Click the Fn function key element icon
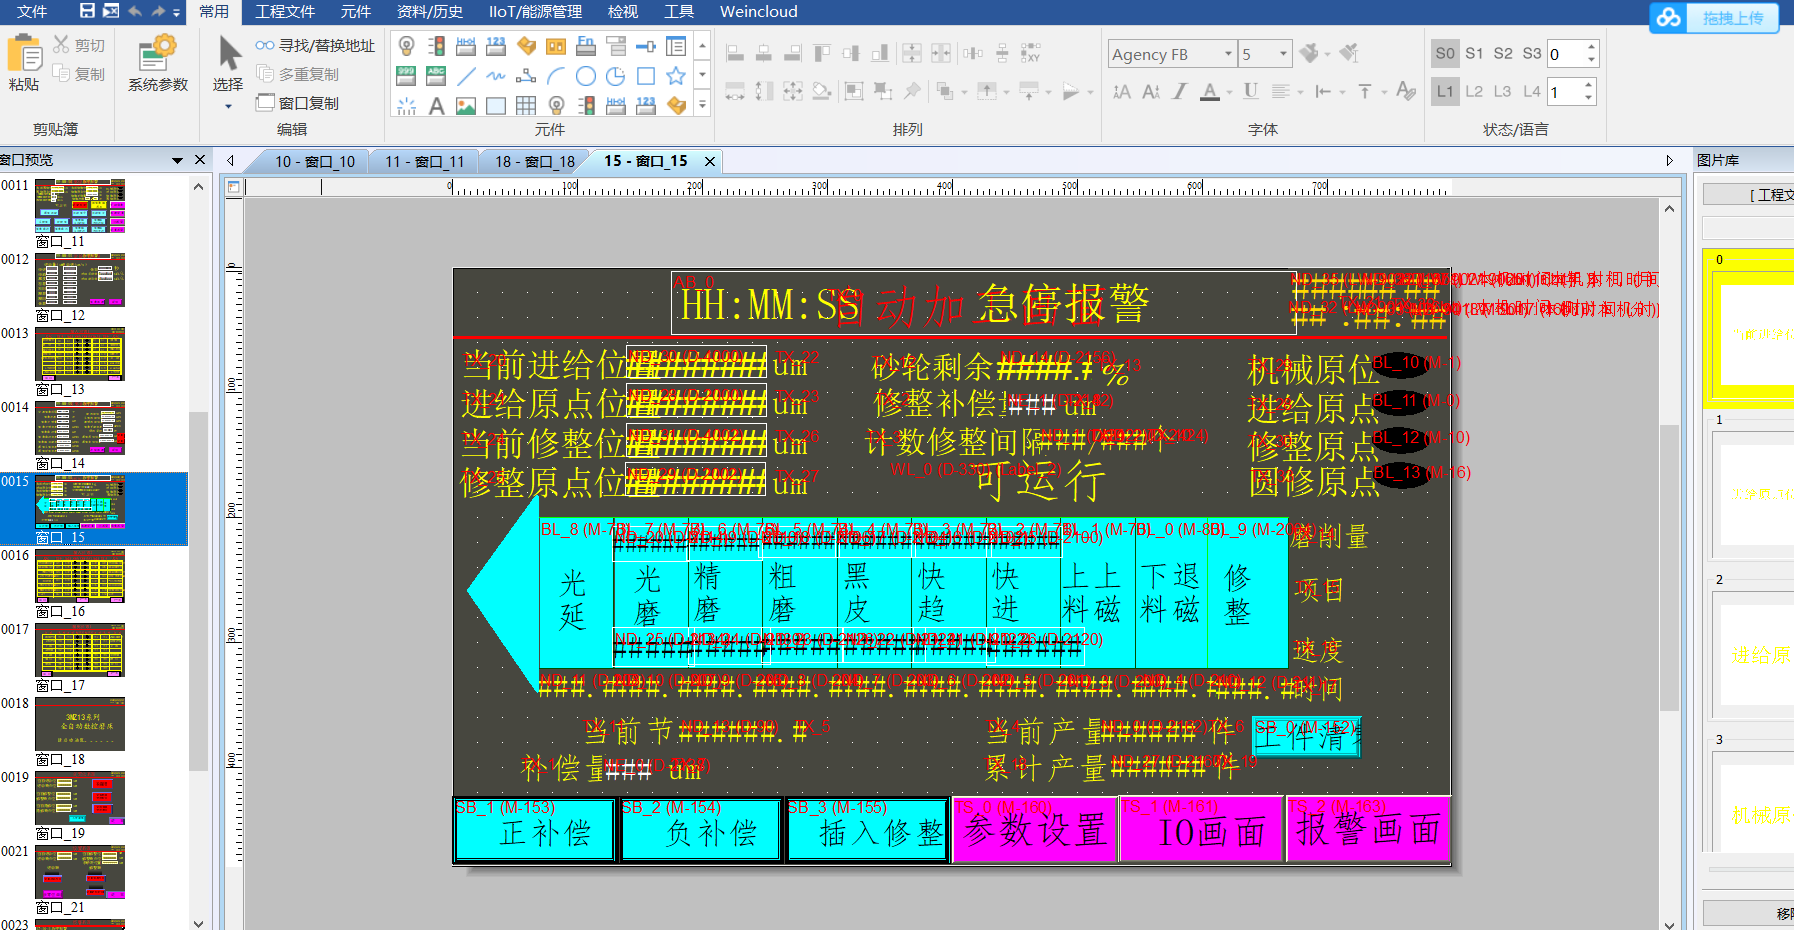Screen dimensions: 1794x930 tap(586, 46)
